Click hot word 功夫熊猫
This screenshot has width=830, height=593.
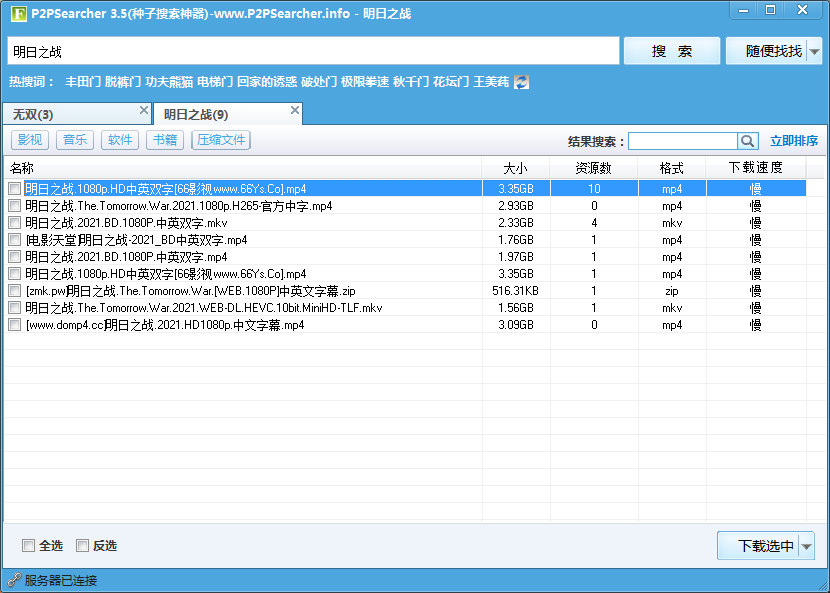[169, 82]
